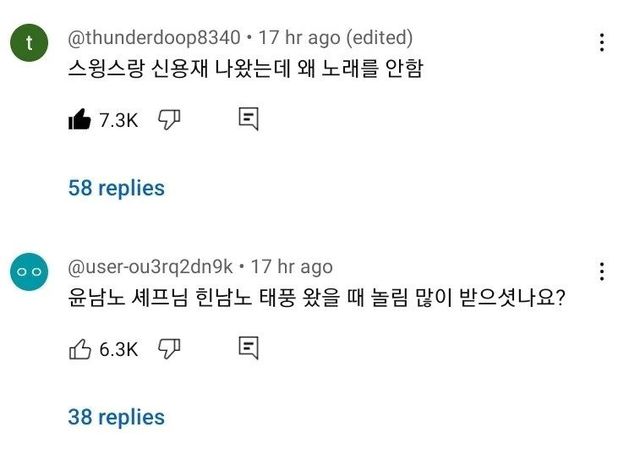This screenshot has height=455, width=640.
Task: Open @user-ou3rq2dn9k's channel via the username
Action: 150,267
